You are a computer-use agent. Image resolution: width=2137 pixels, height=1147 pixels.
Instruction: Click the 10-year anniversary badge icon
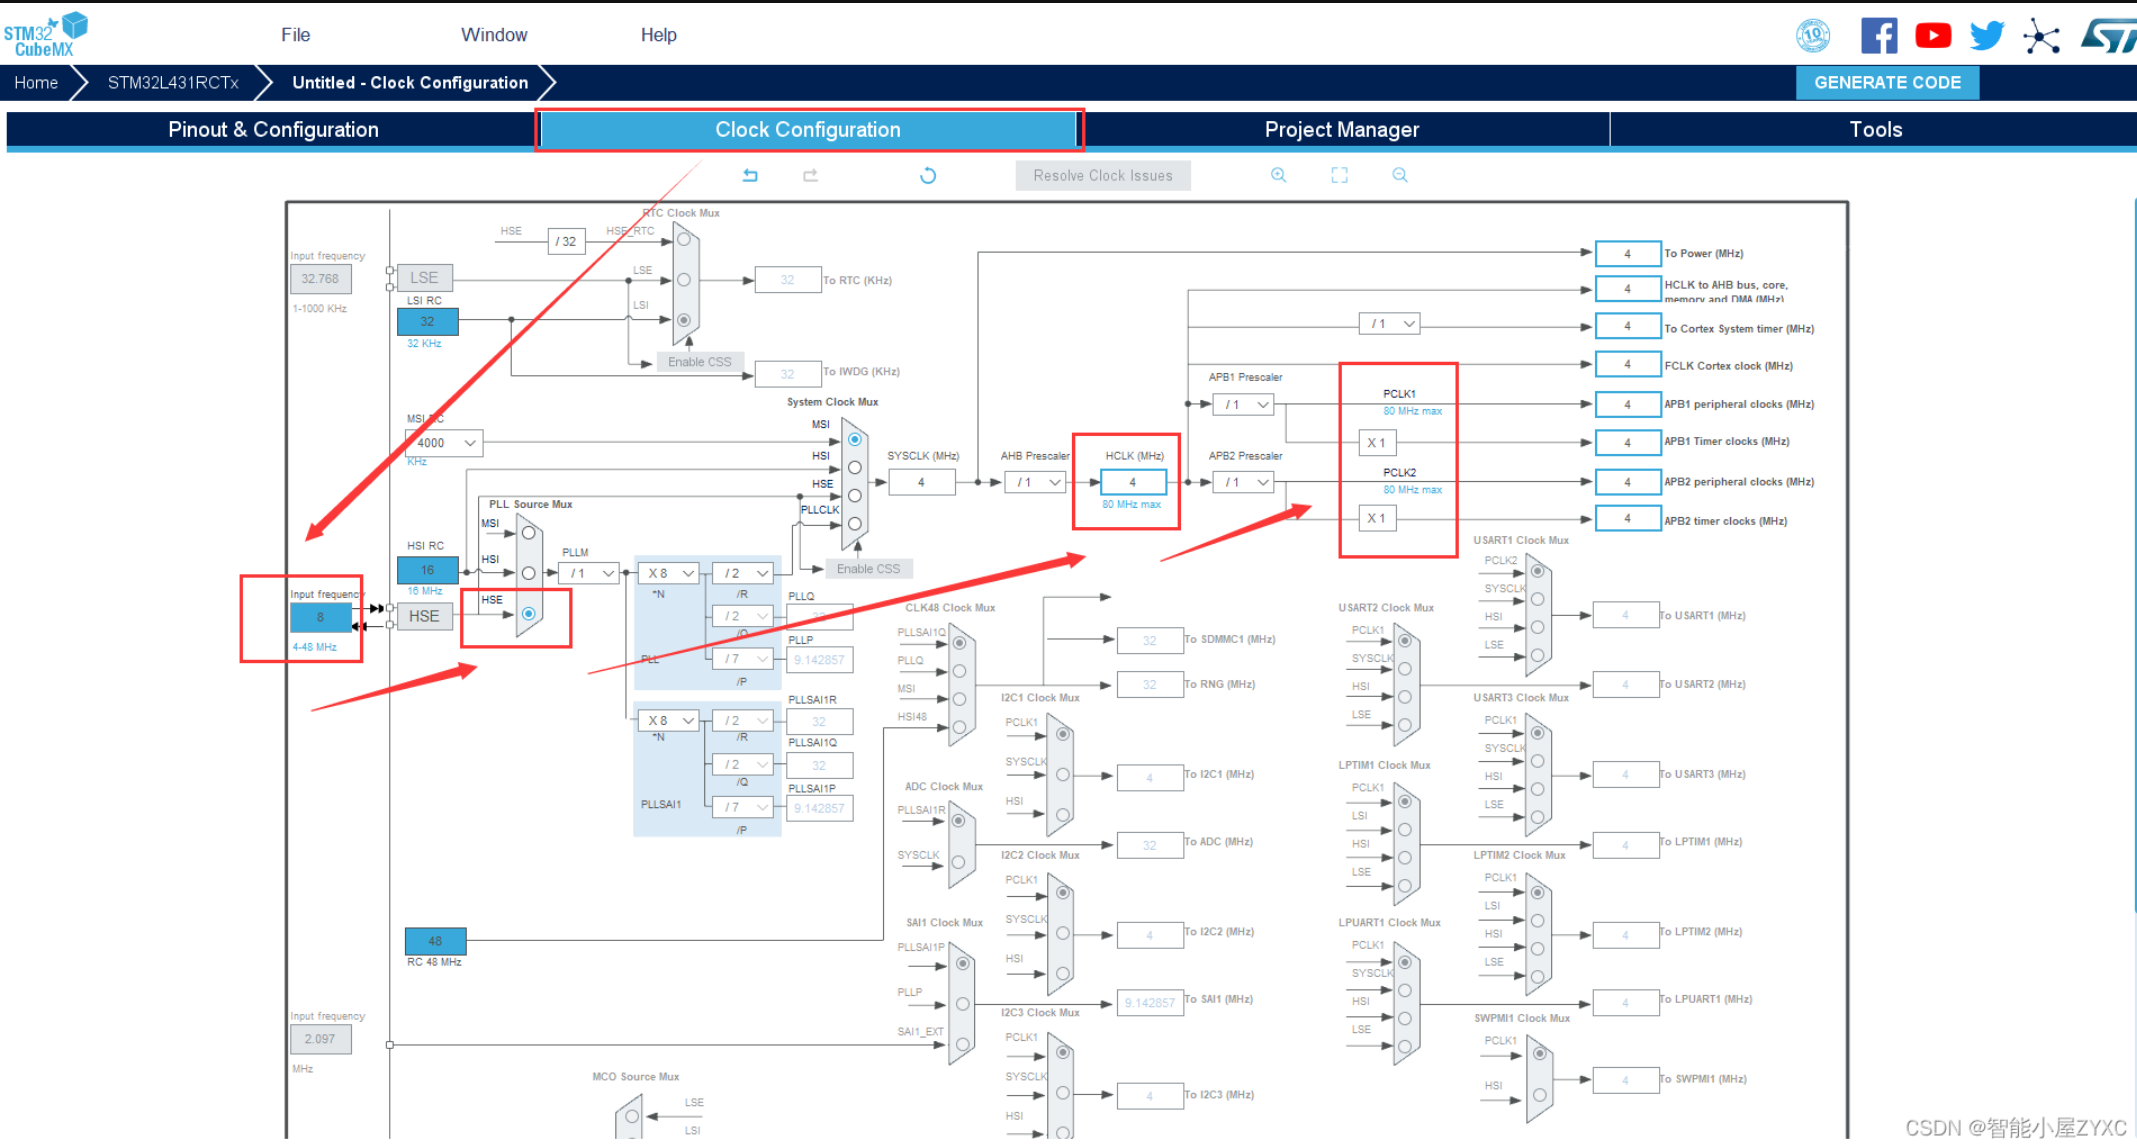1813,35
